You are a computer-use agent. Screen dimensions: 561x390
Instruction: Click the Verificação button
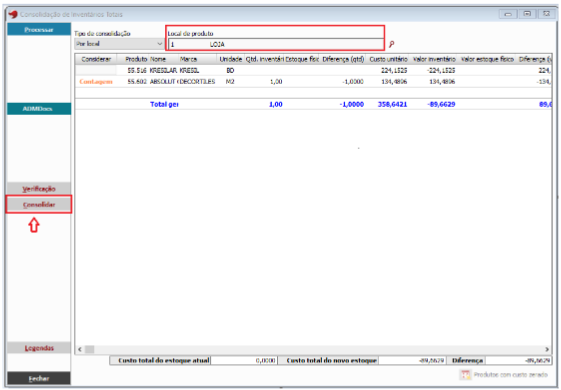tap(39, 189)
